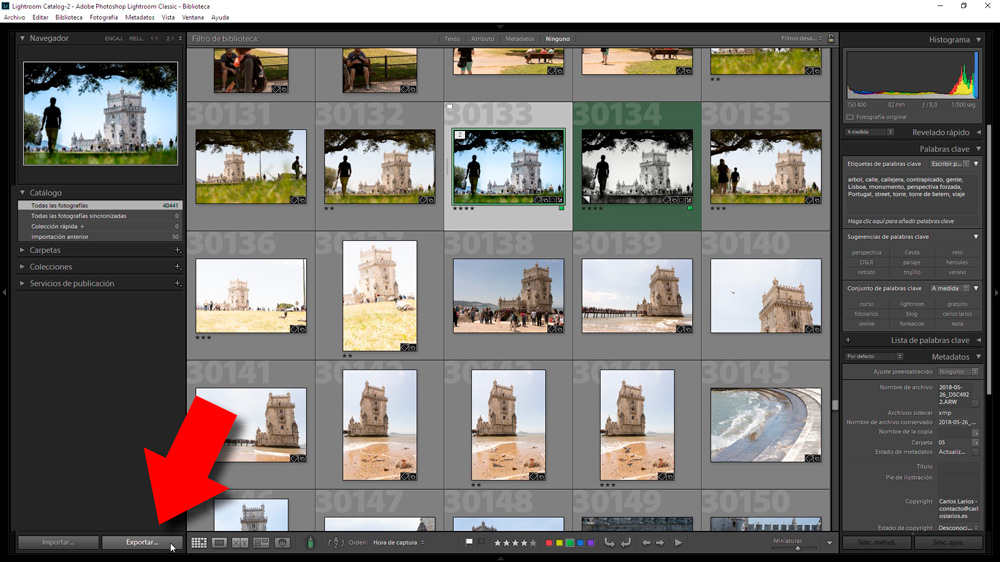The height and width of the screenshot is (562, 1000).
Task: Switch to Loupe view icon
Action: [219, 543]
